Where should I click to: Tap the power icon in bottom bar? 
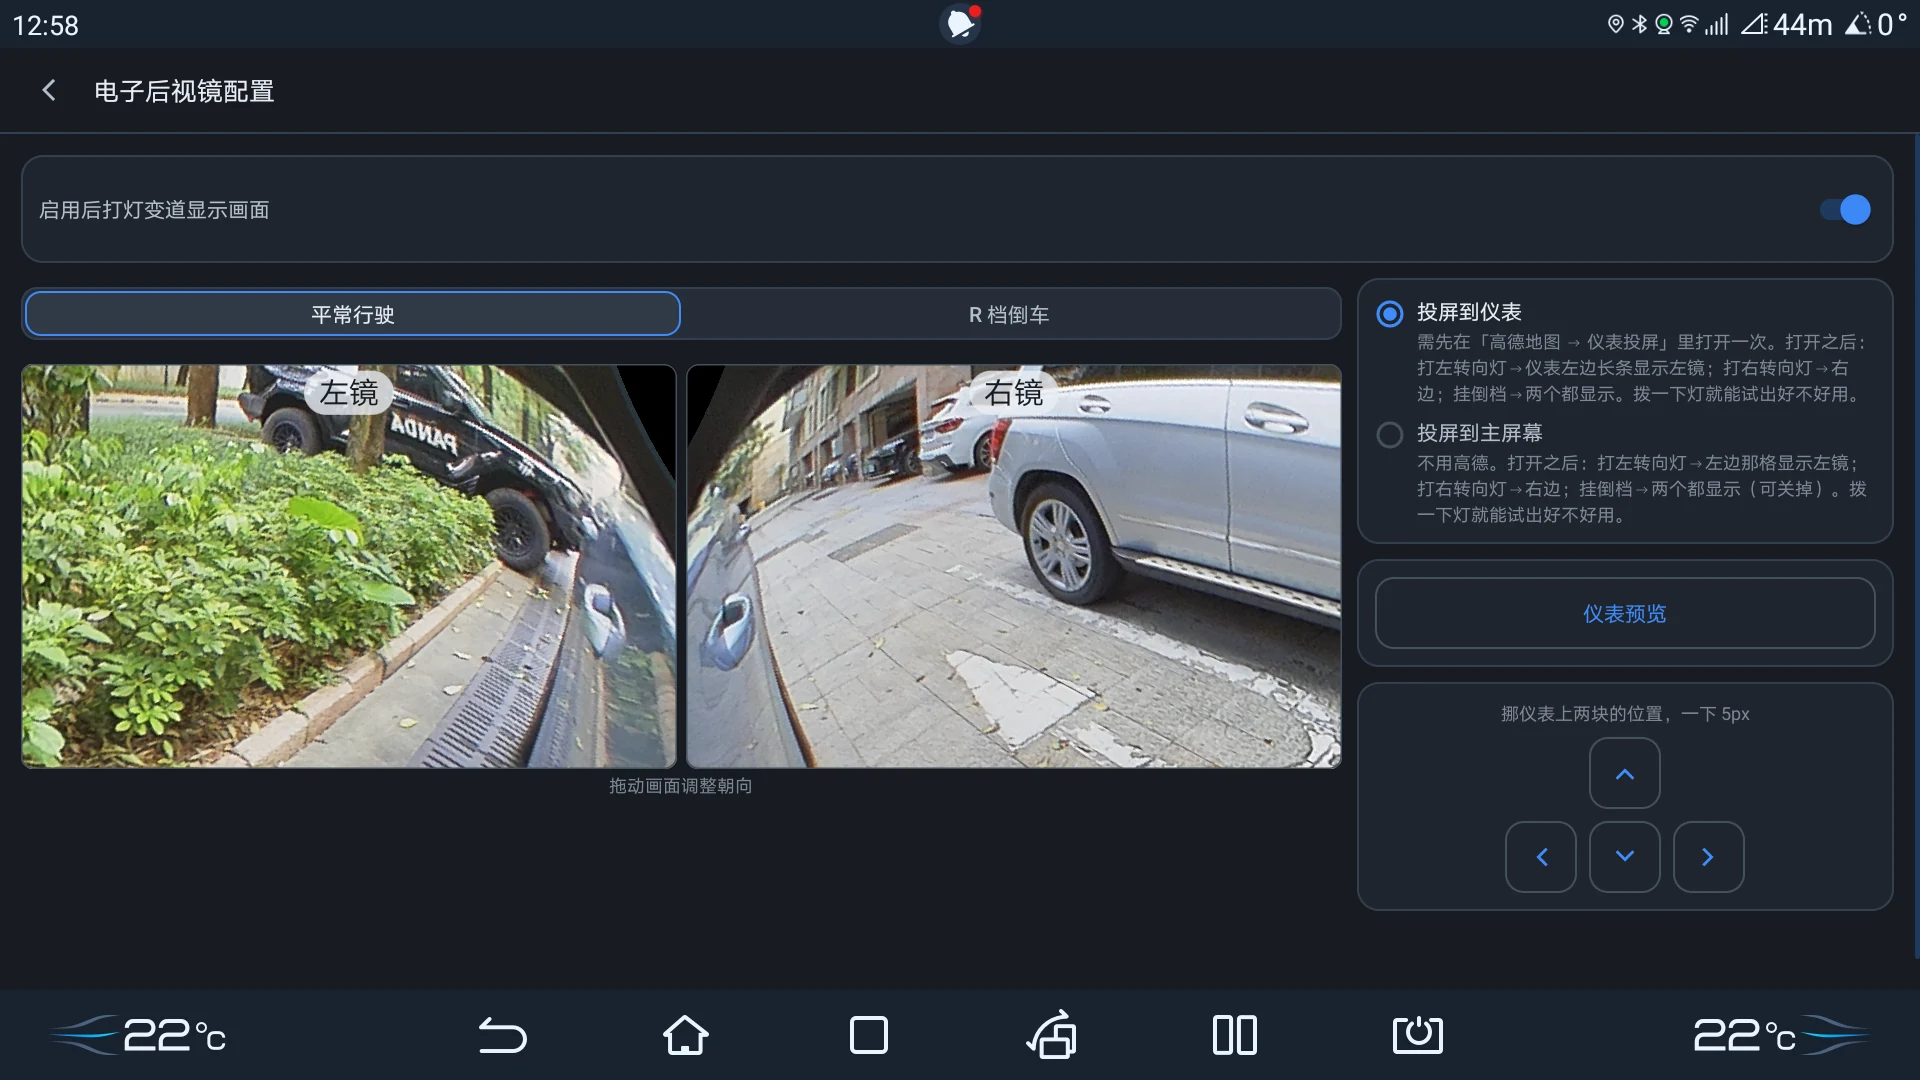[x=1418, y=1035]
